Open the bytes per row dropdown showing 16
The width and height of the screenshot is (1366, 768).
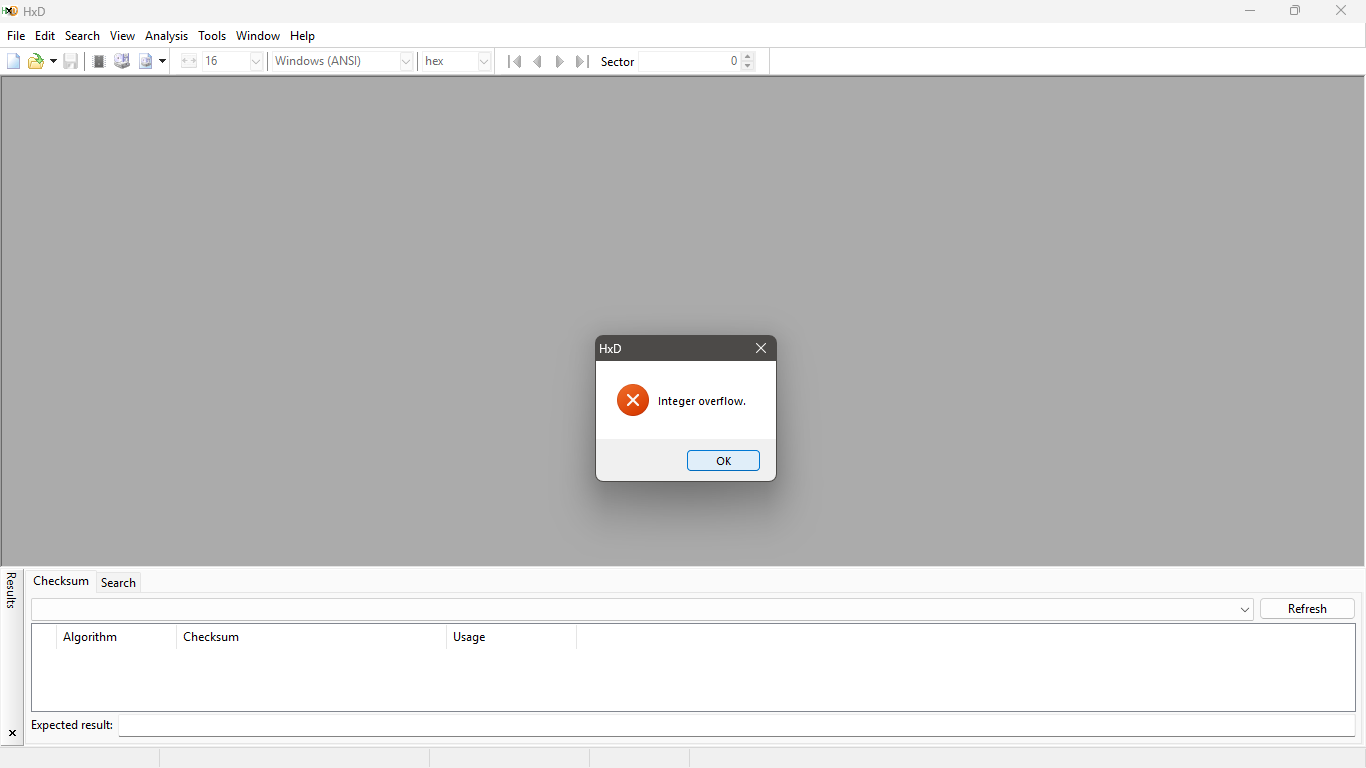point(255,61)
